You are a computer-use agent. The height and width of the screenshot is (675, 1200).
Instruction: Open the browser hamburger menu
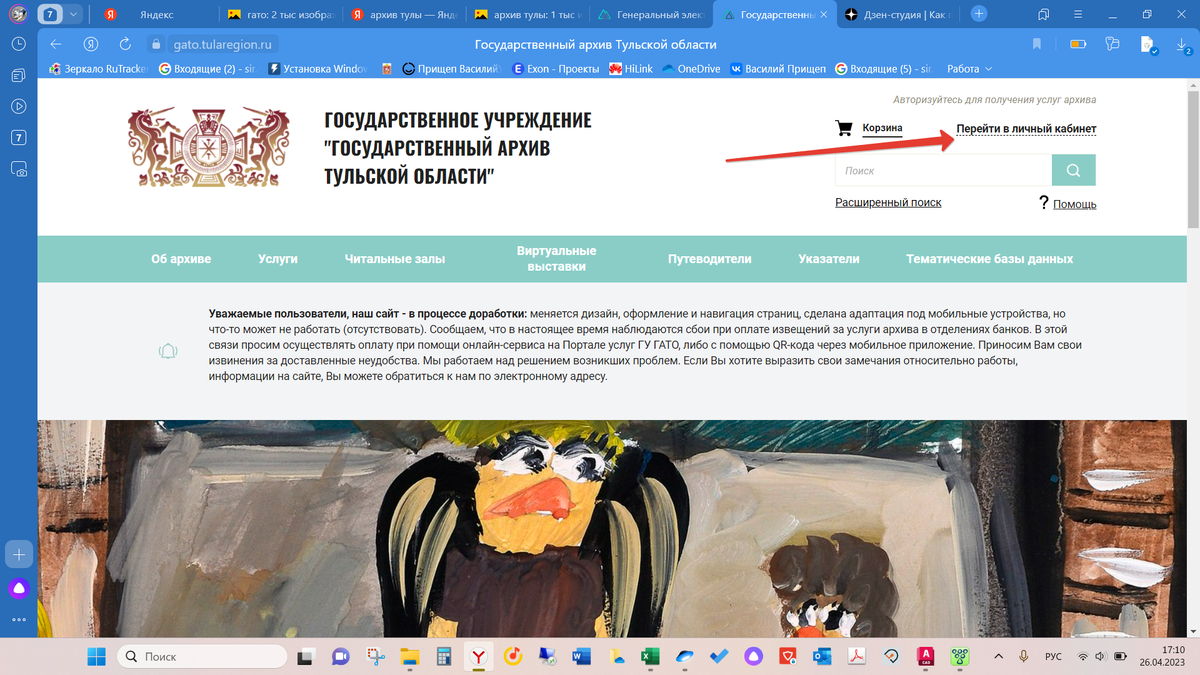coord(1077,15)
